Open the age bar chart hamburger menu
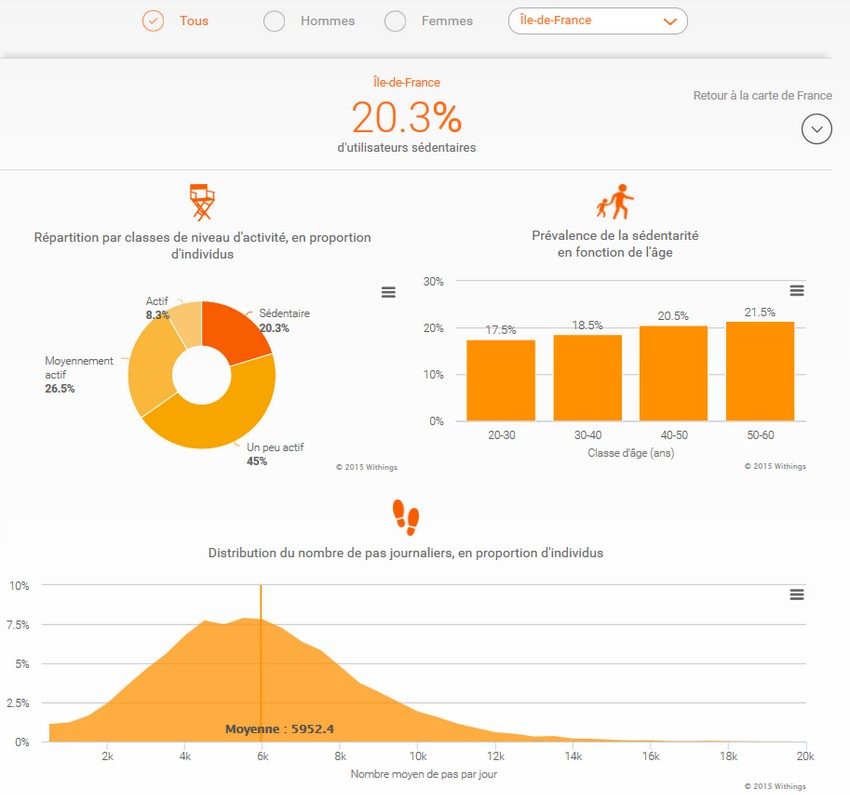This screenshot has width=850, height=795. pos(796,290)
